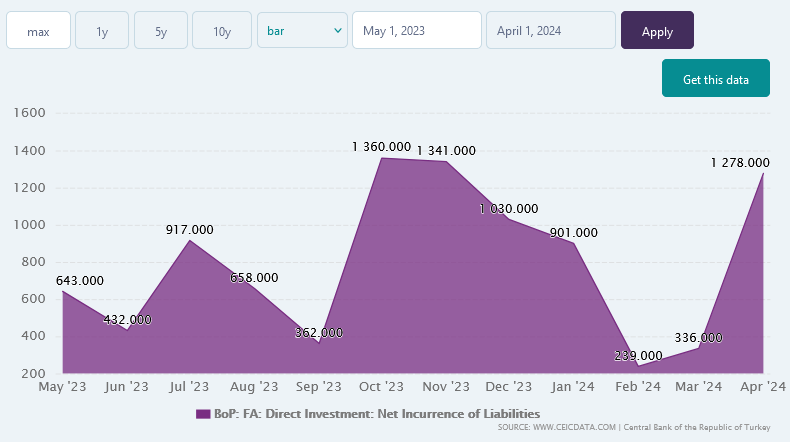Choose the 1y time range
This screenshot has height=442, width=790.
pos(102,31)
